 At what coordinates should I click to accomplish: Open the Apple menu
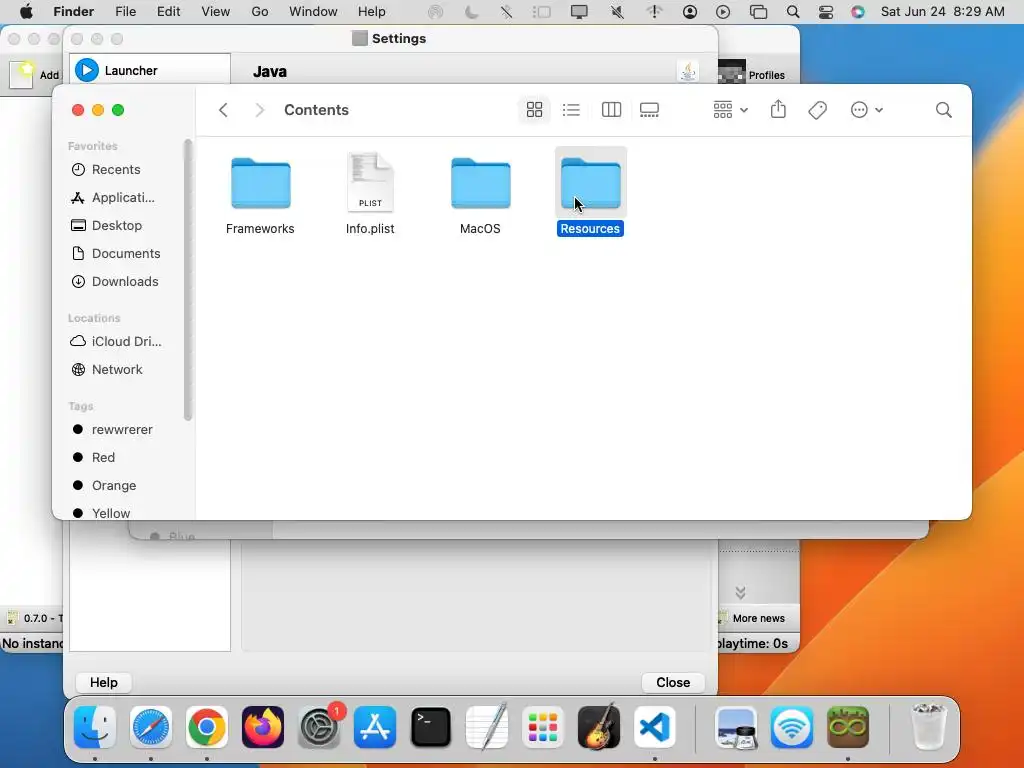pos(26,12)
